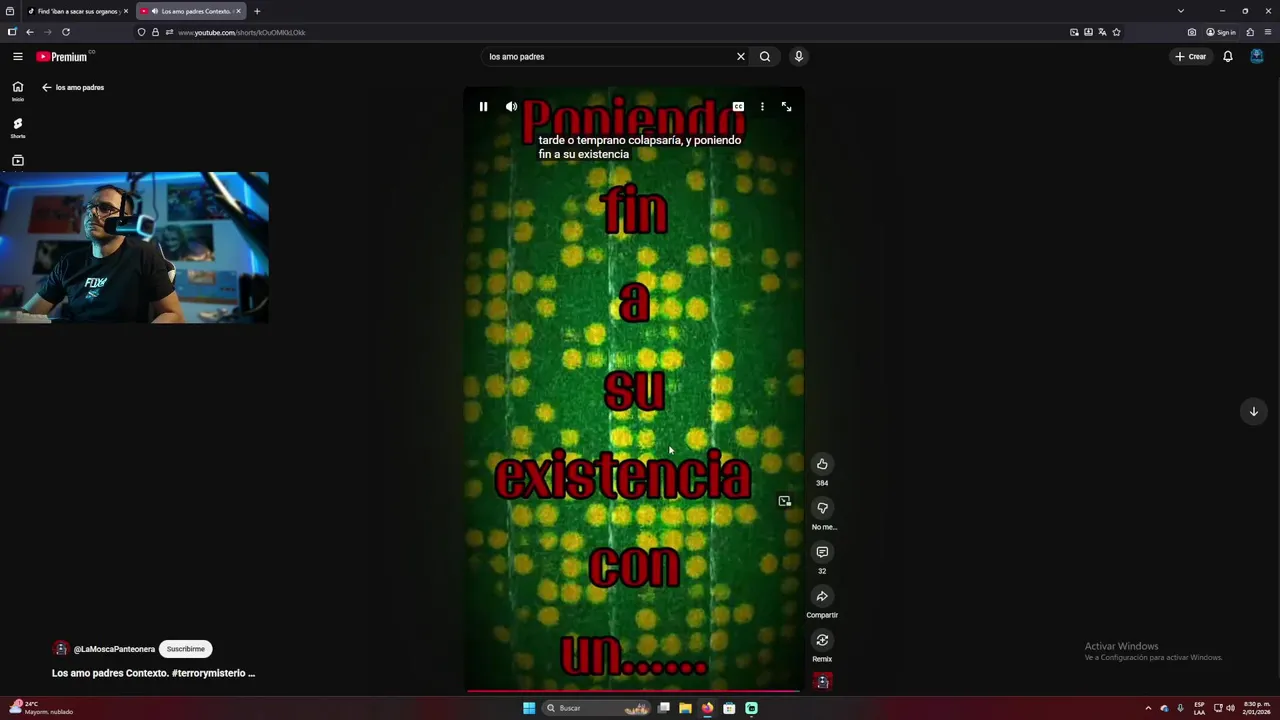Start voice search with microphone icon
1280x720 pixels.
798,57
